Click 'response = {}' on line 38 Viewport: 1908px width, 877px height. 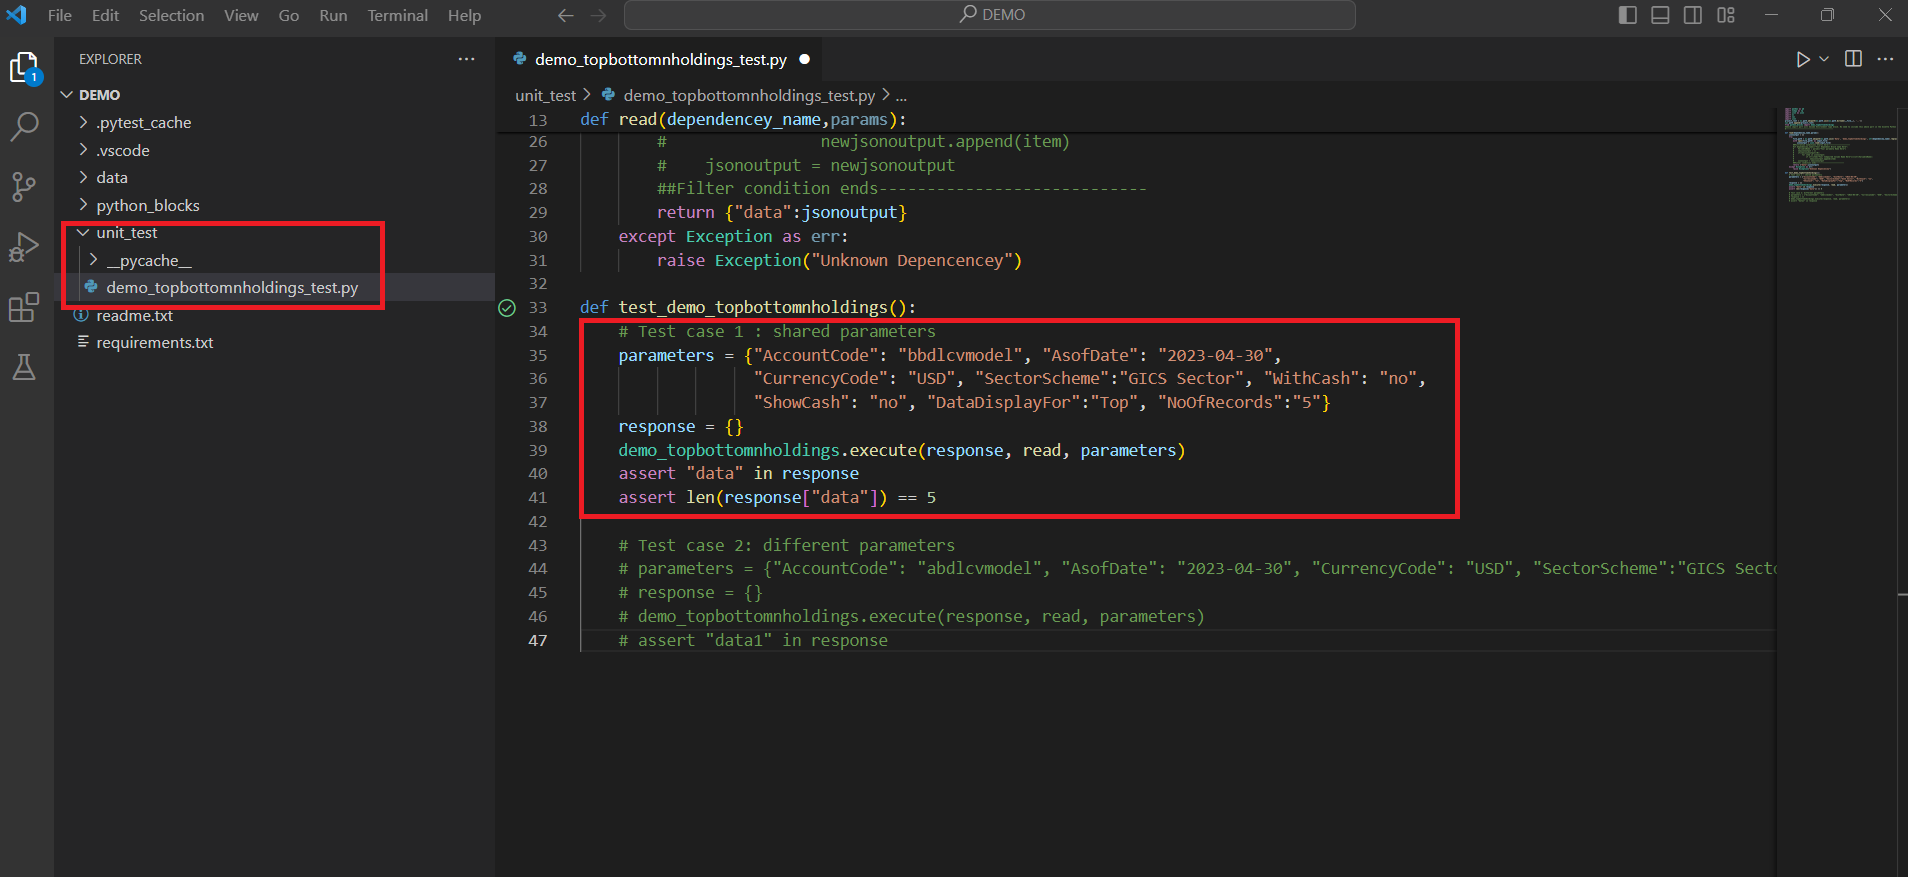[680, 426]
